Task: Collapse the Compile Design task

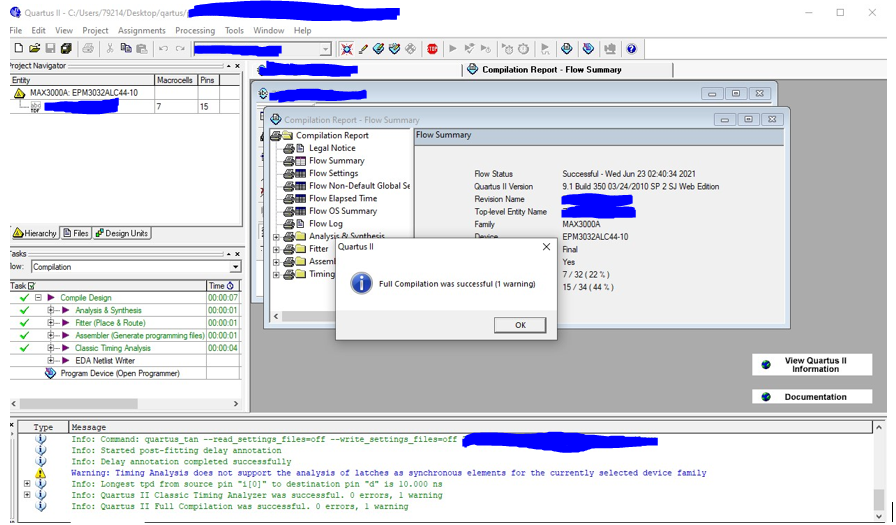Action: tap(38, 298)
